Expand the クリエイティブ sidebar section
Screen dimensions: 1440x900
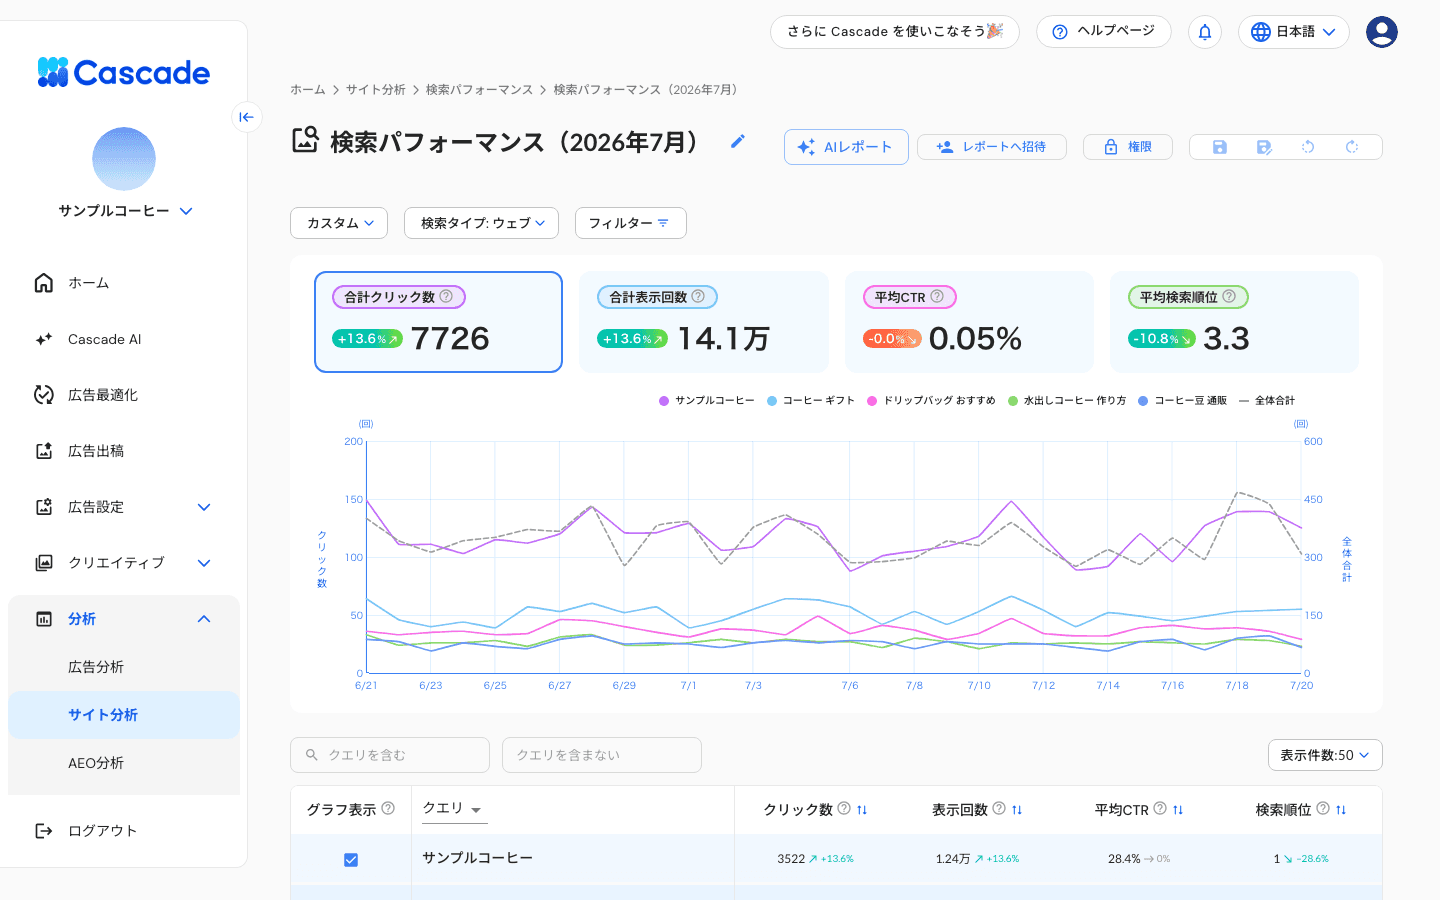[x=124, y=563]
